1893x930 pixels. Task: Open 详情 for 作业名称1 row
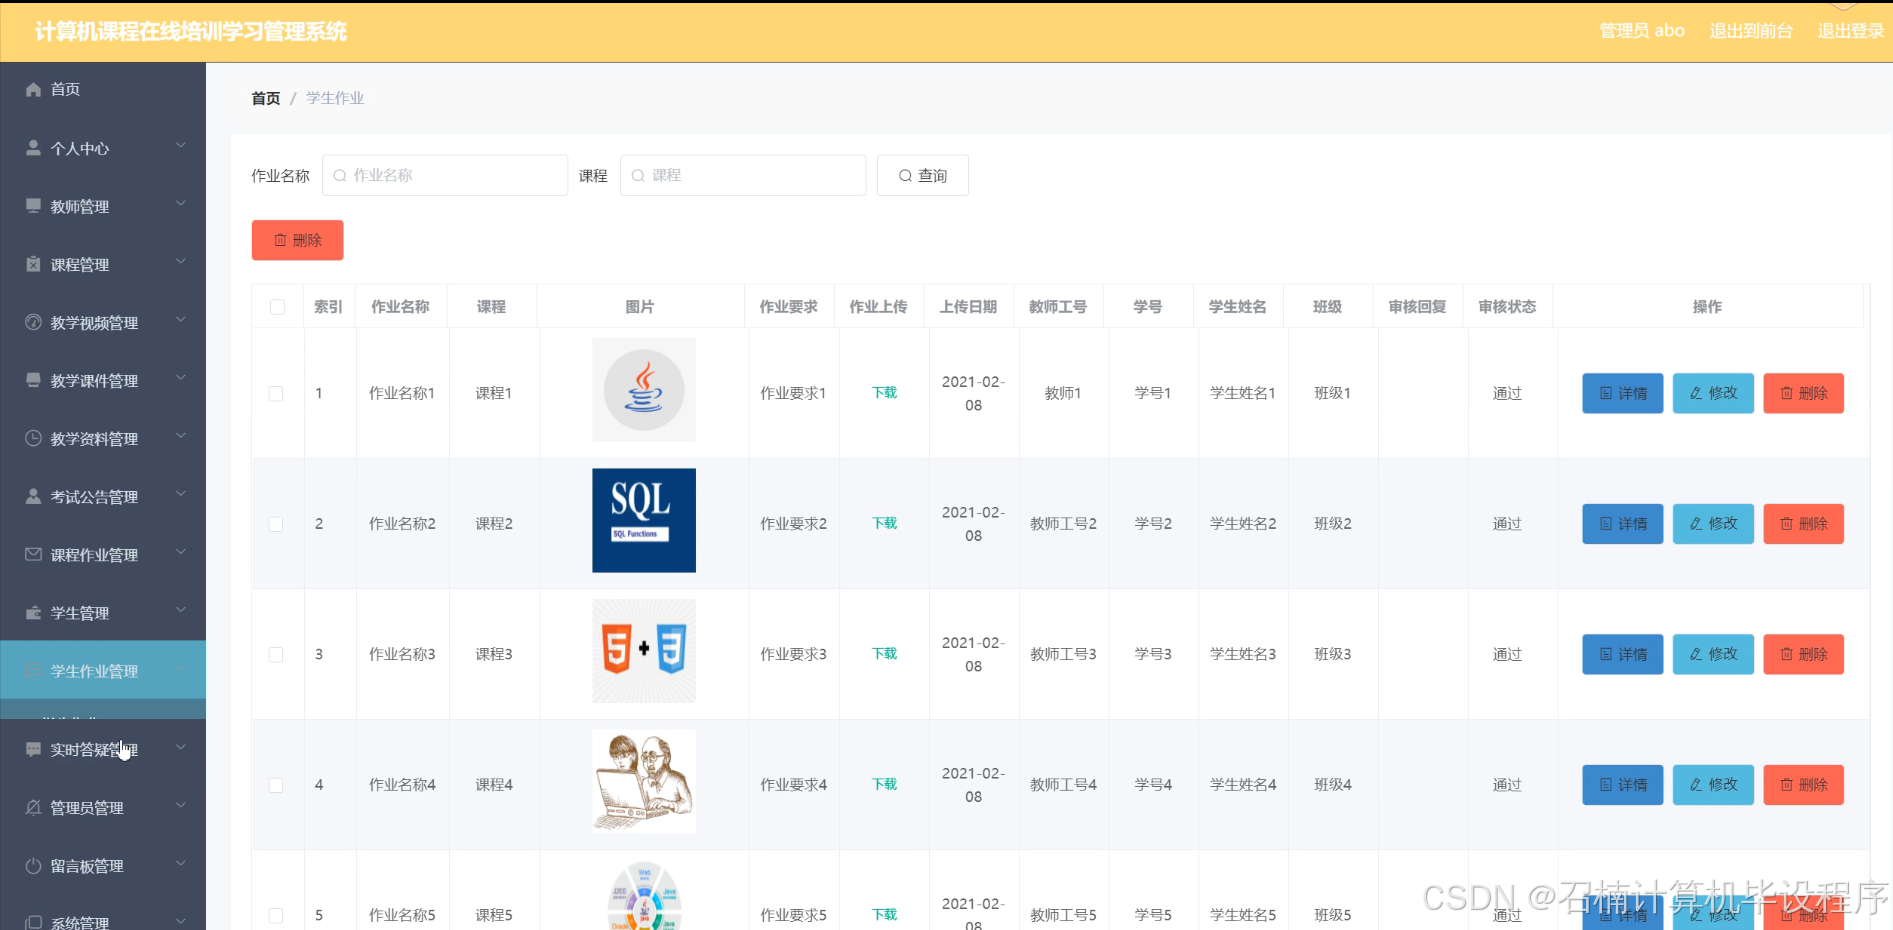pyautogui.click(x=1622, y=393)
